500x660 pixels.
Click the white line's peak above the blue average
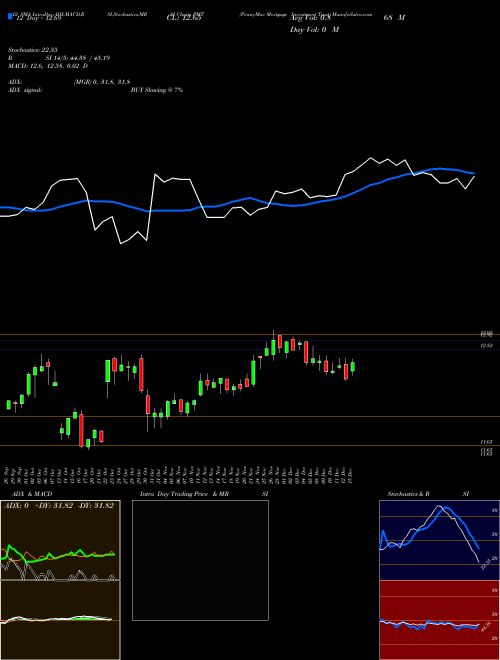371,158
